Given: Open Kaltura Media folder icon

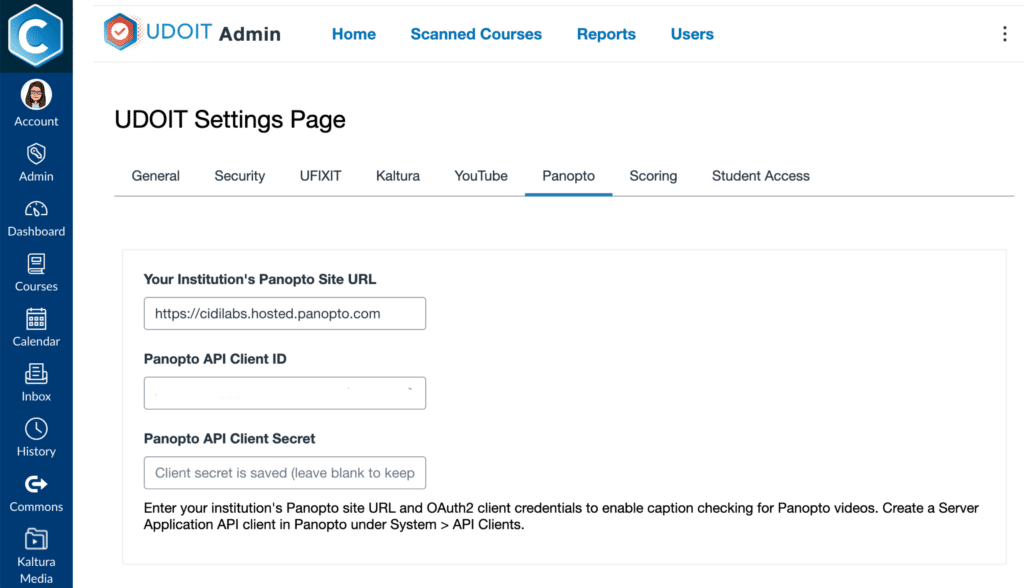Looking at the screenshot, I should (36, 539).
